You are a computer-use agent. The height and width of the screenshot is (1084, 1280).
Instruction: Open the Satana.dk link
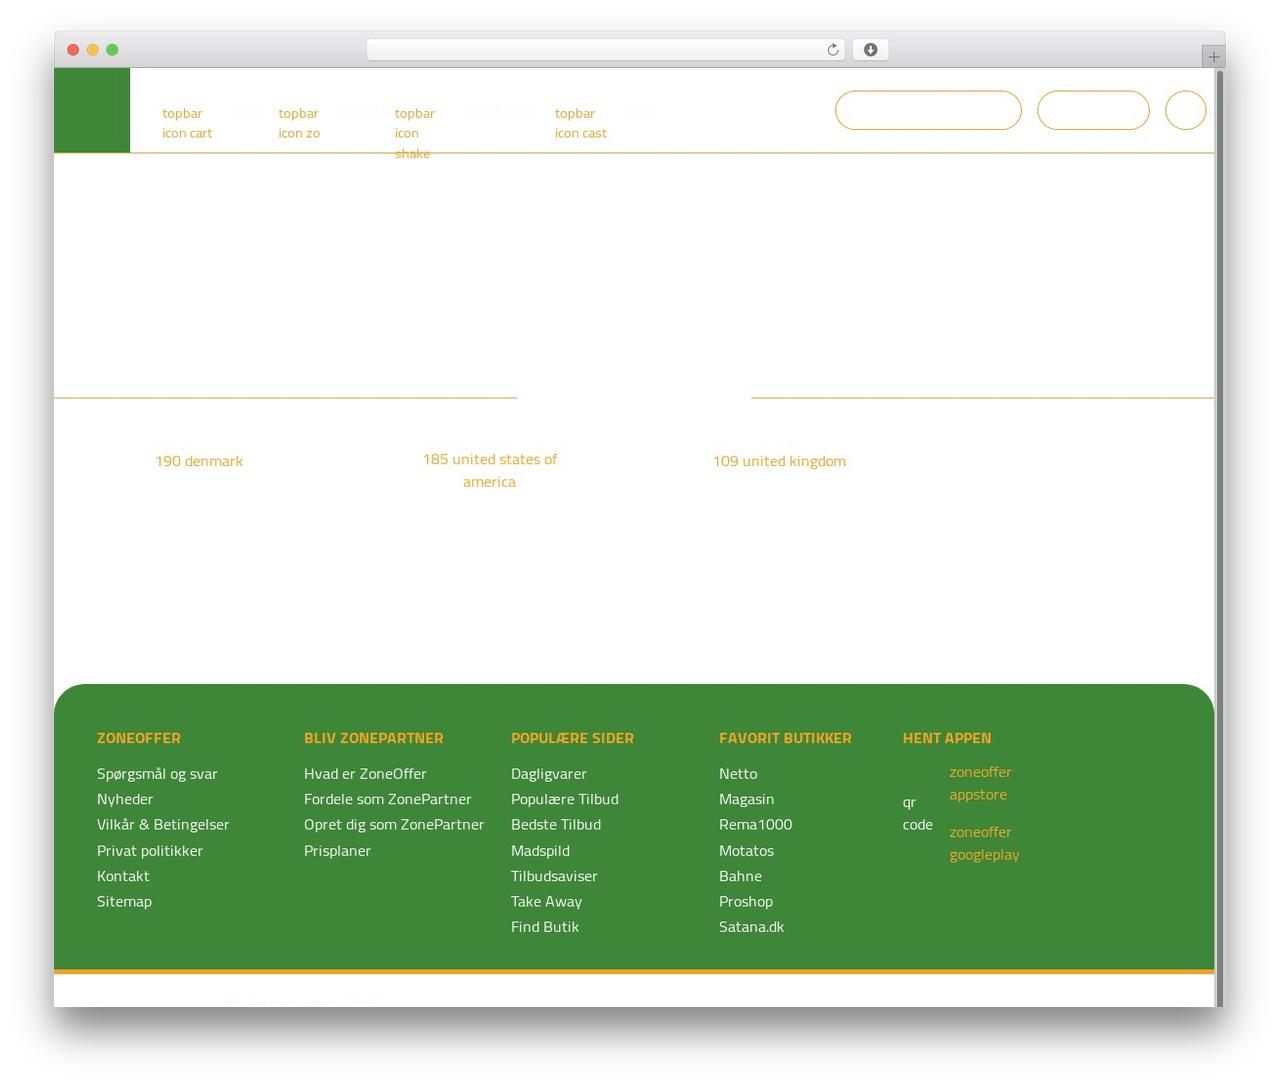pyautogui.click(x=751, y=926)
